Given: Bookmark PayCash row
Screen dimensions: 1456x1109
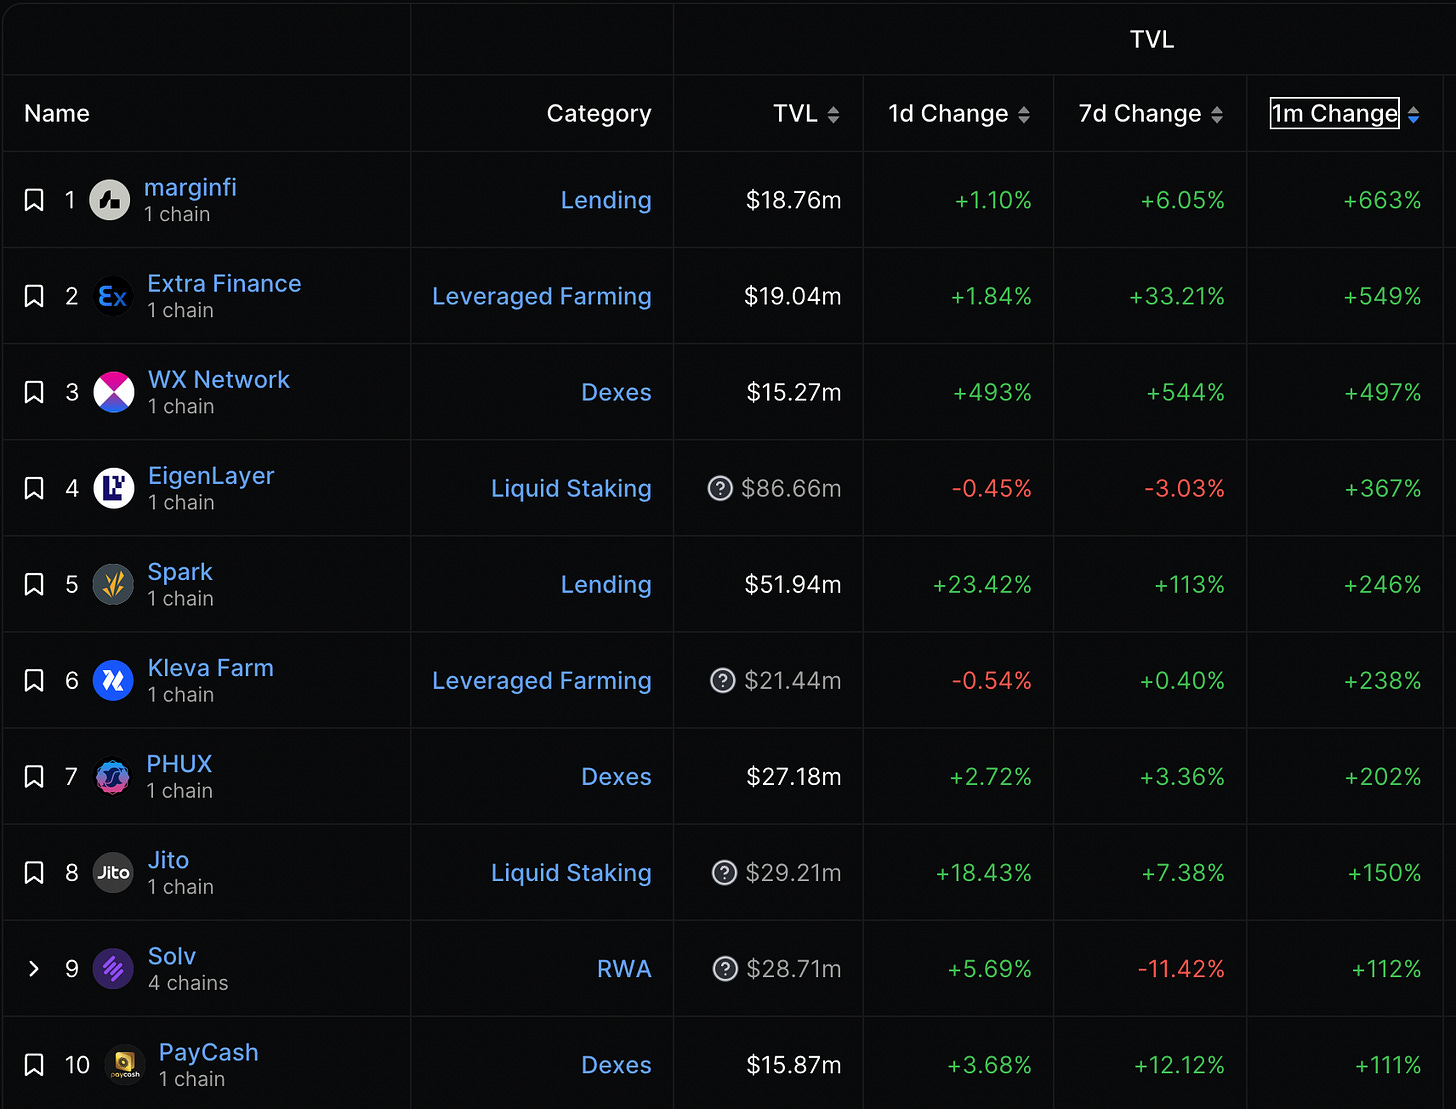Looking at the screenshot, I should 34,1064.
